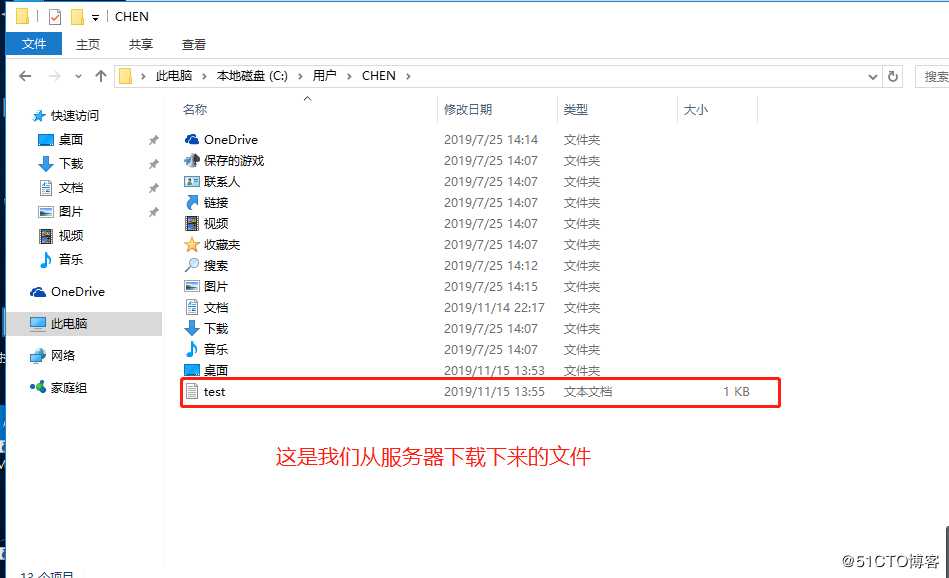949x578 pixels.
Task: Click the properties icon in title bar
Action: (54, 16)
